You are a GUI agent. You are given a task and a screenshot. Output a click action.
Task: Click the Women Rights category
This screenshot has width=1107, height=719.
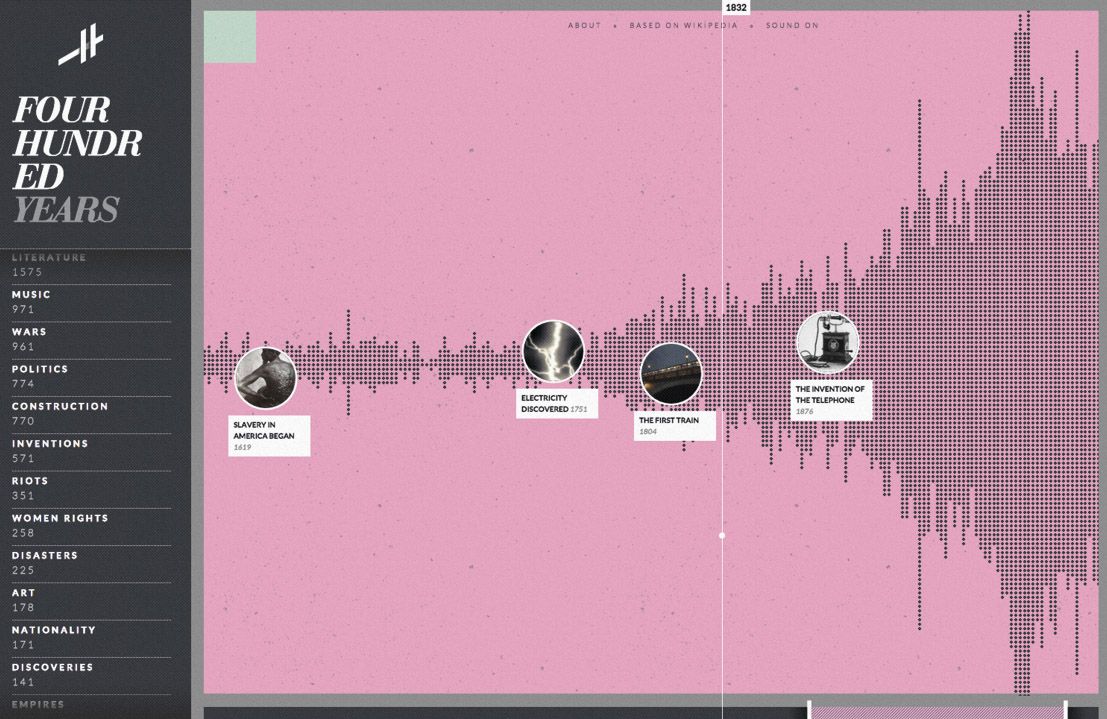pyautogui.click(x=58, y=518)
